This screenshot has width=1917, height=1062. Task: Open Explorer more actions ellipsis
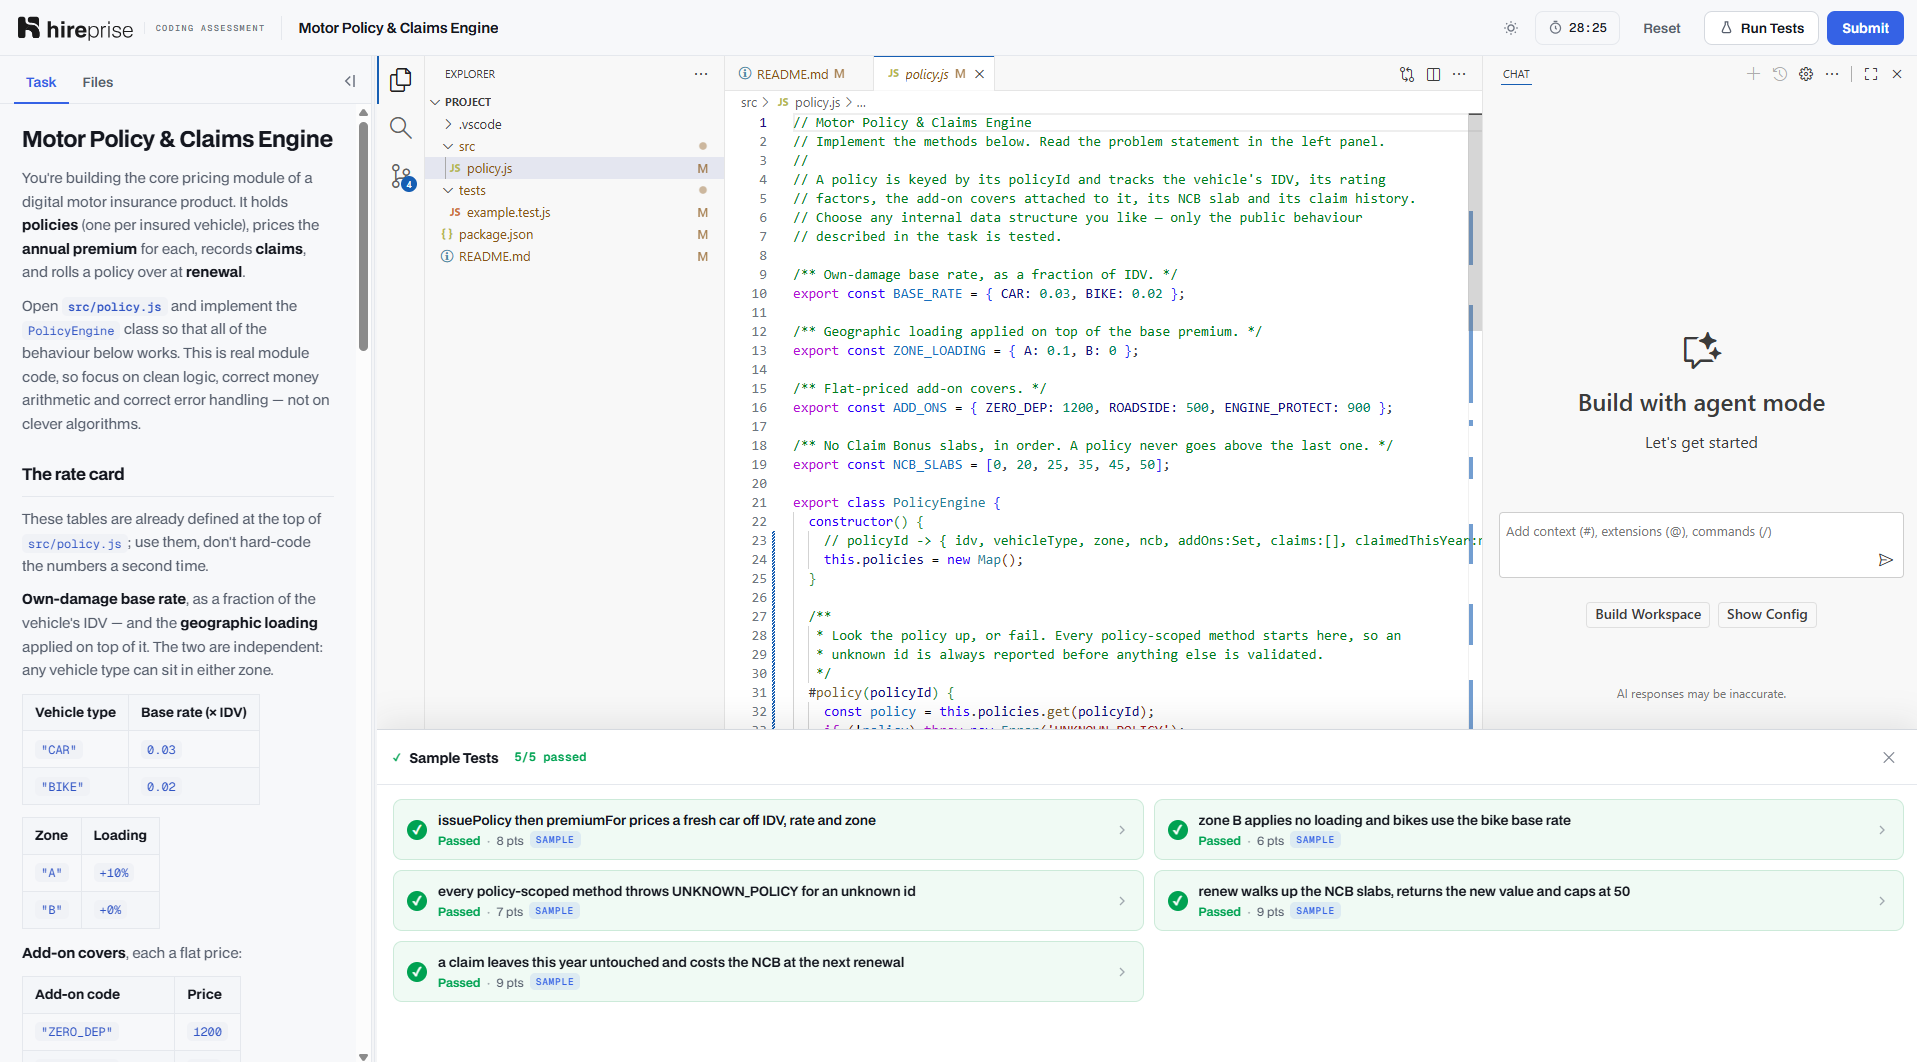pyautogui.click(x=701, y=74)
